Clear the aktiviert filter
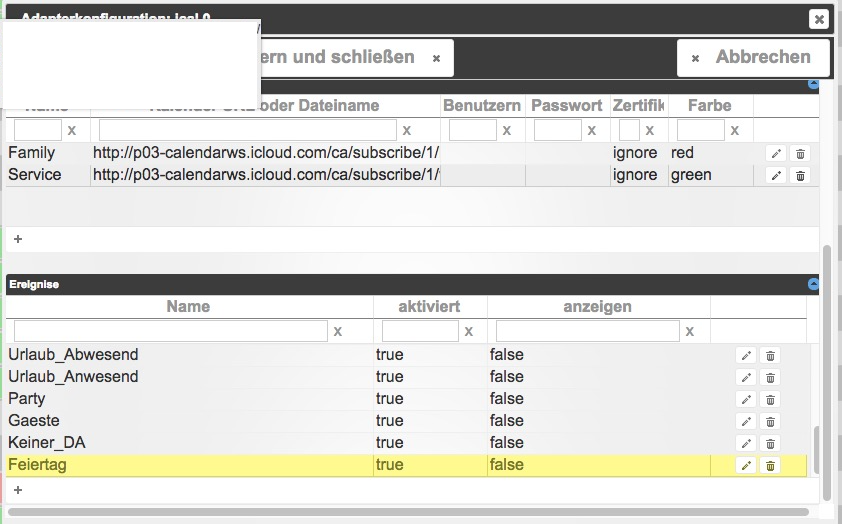This screenshot has width=842, height=524. (x=468, y=332)
